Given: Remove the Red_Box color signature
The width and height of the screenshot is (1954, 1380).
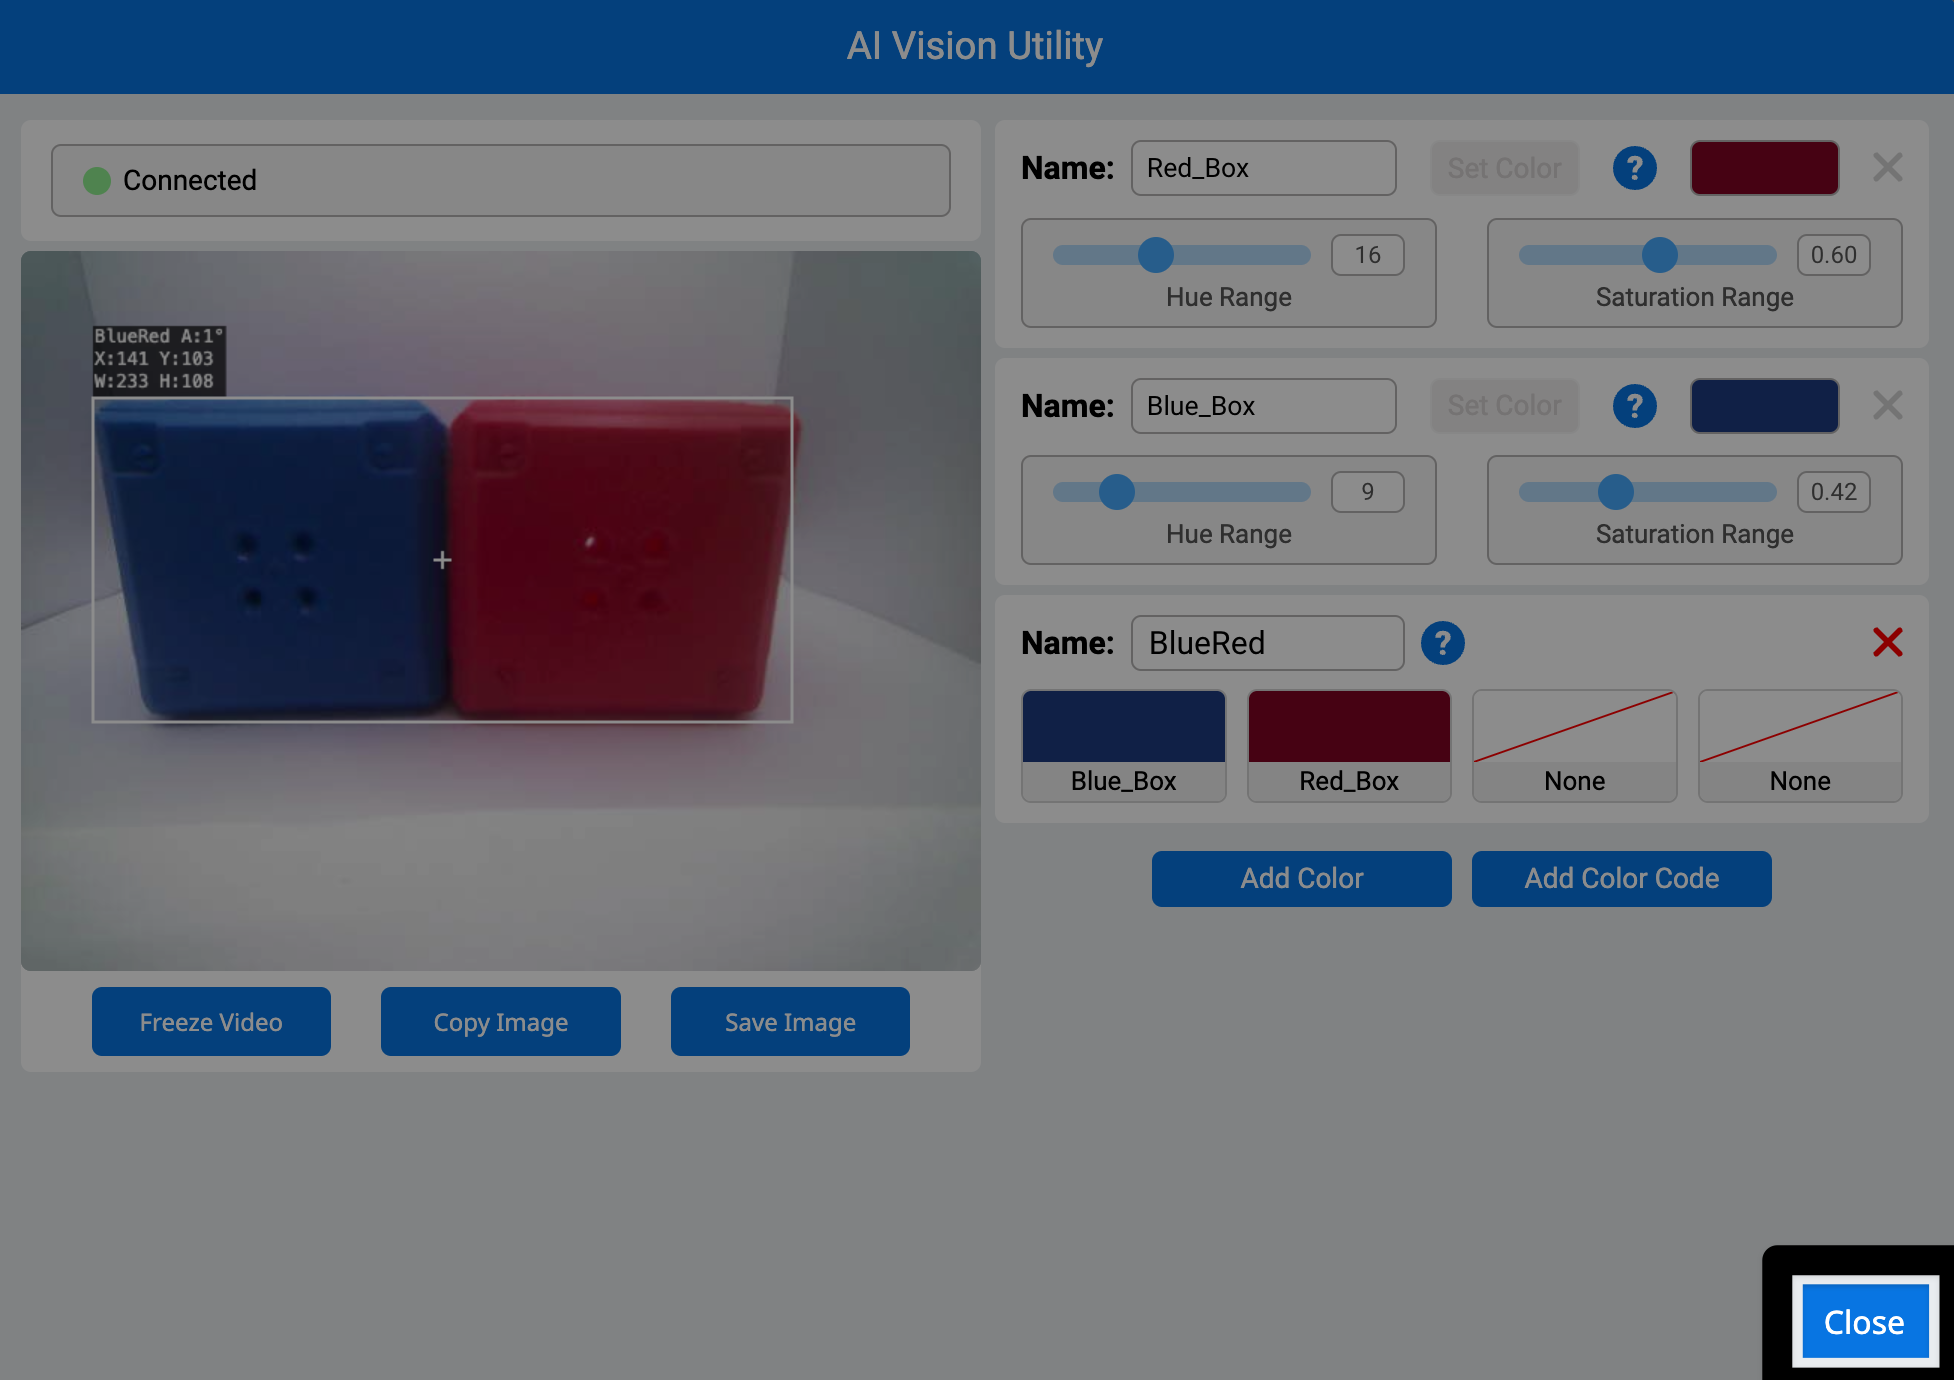Looking at the screenshot, I should click(x=1887, y=167).
